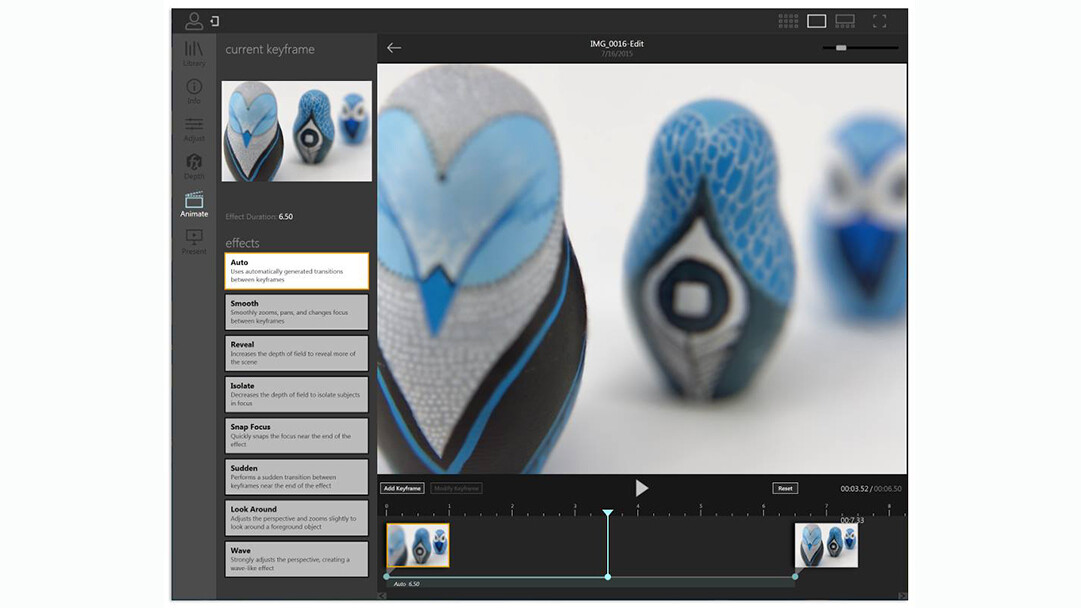Go back using the left arrow

tap(394, 47)
